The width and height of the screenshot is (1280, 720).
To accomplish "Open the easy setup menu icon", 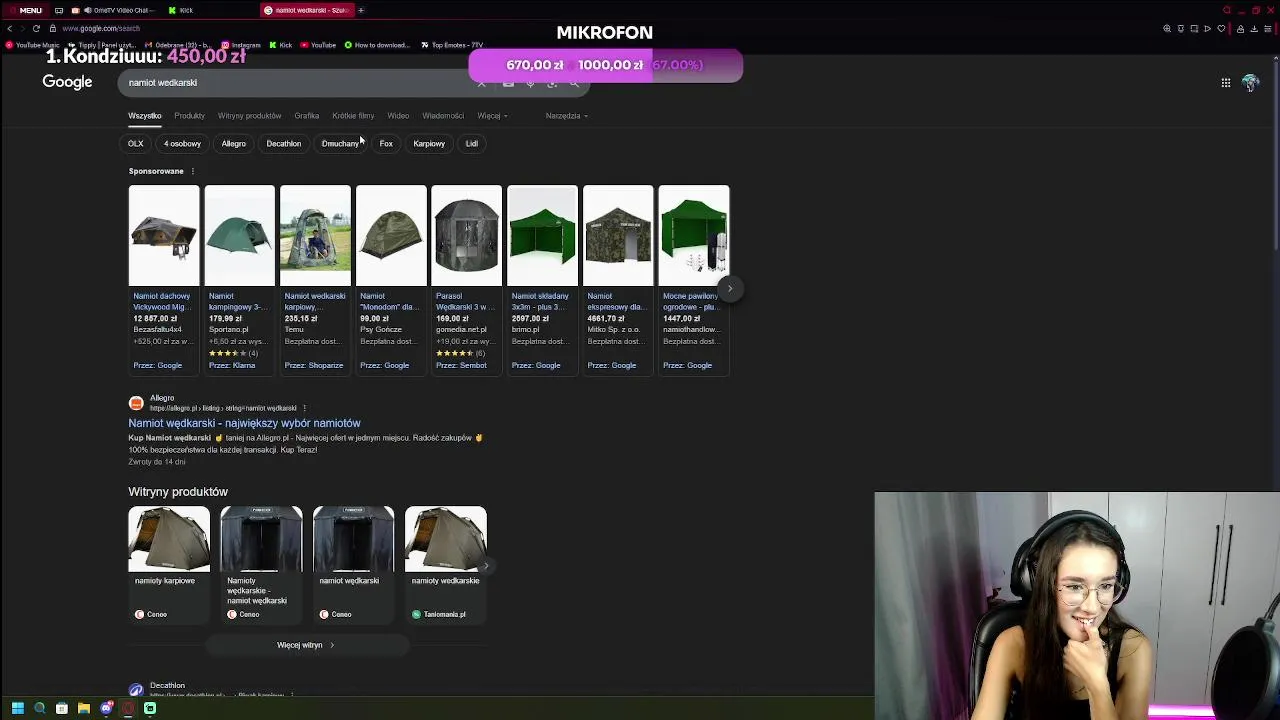I will [1268, 29].
